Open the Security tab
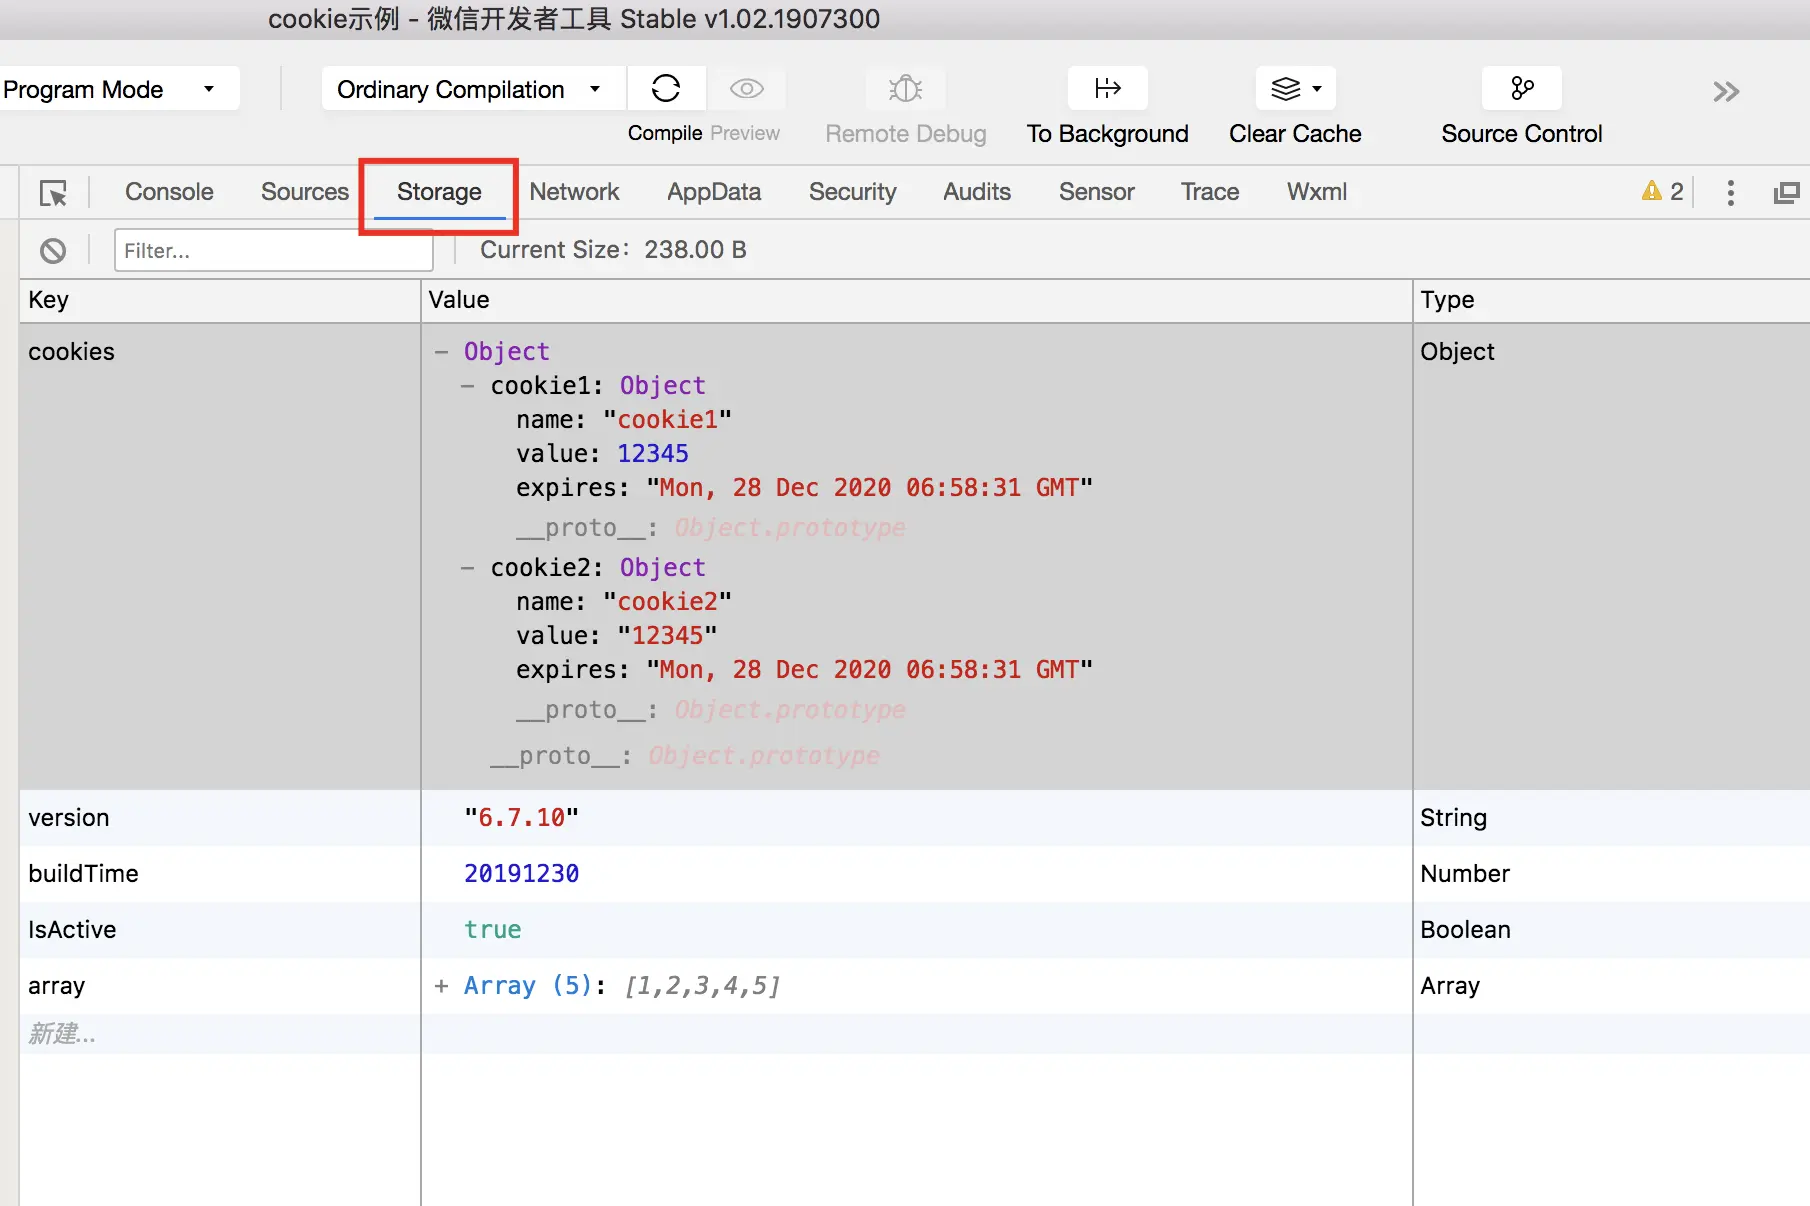This screenshot has height=1206, width=1810. point(852,192)
